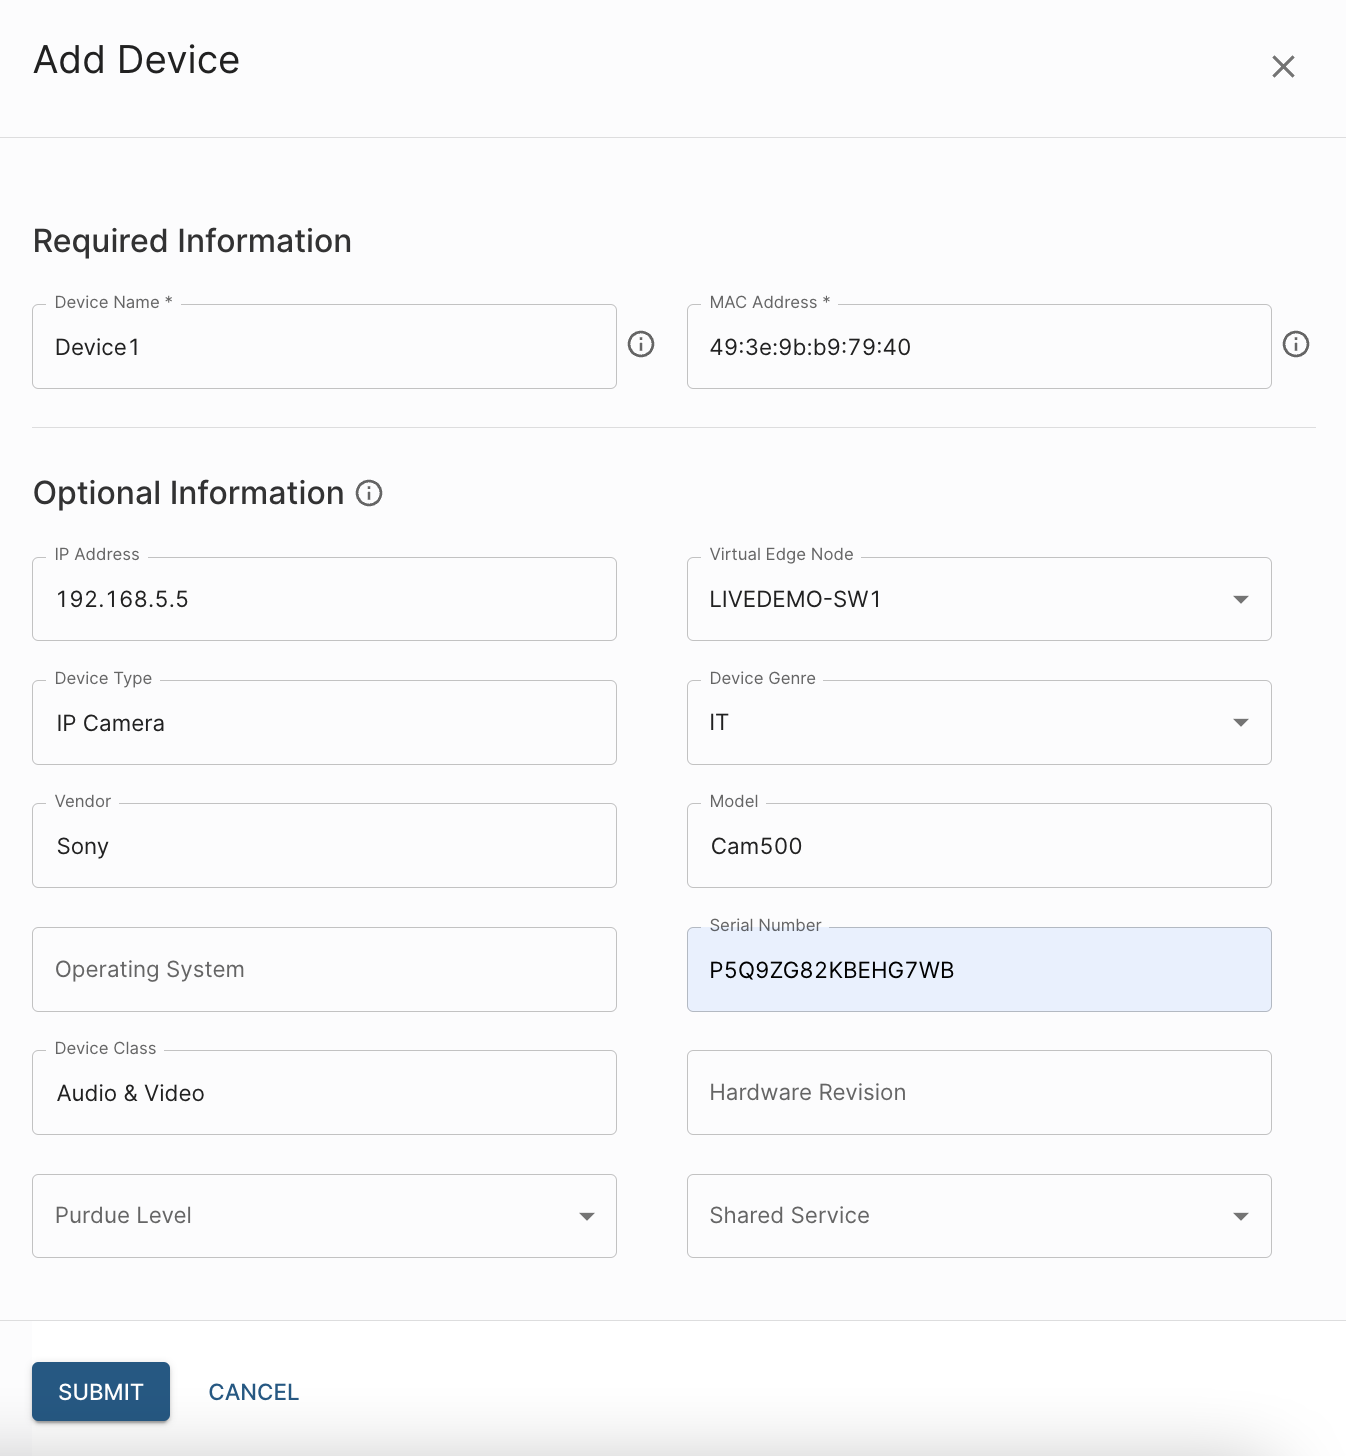1346x1456 pixels.
Task: Edit the Model field showing Cam500
Action: pyautogui.click(x=978, y=846)
